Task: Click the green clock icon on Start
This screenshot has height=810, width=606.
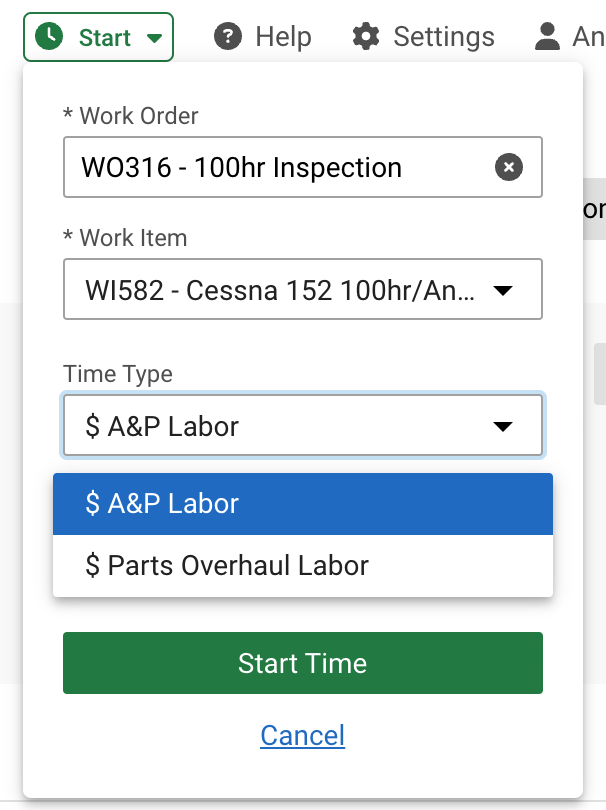Action: tap(49, 37)
